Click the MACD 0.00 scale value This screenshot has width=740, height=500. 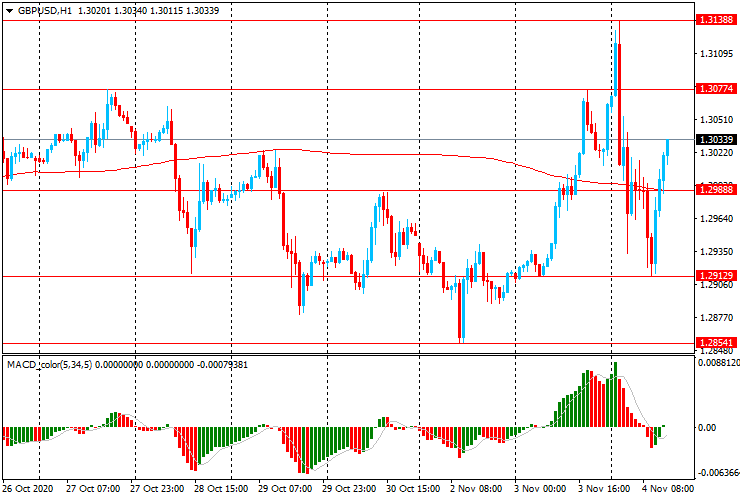tap(706, 428)
